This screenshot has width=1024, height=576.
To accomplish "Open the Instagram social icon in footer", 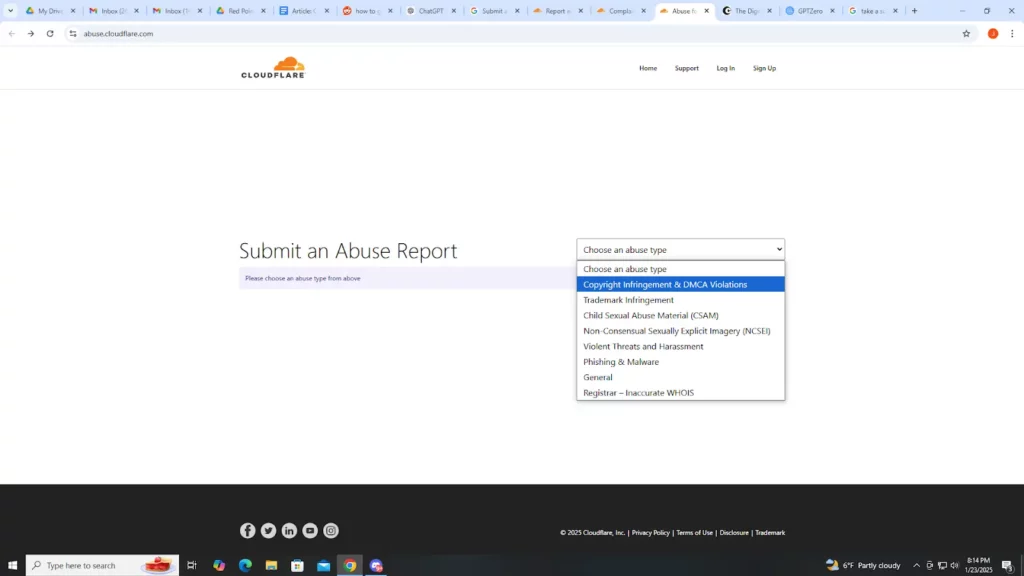I will (331, 531).
